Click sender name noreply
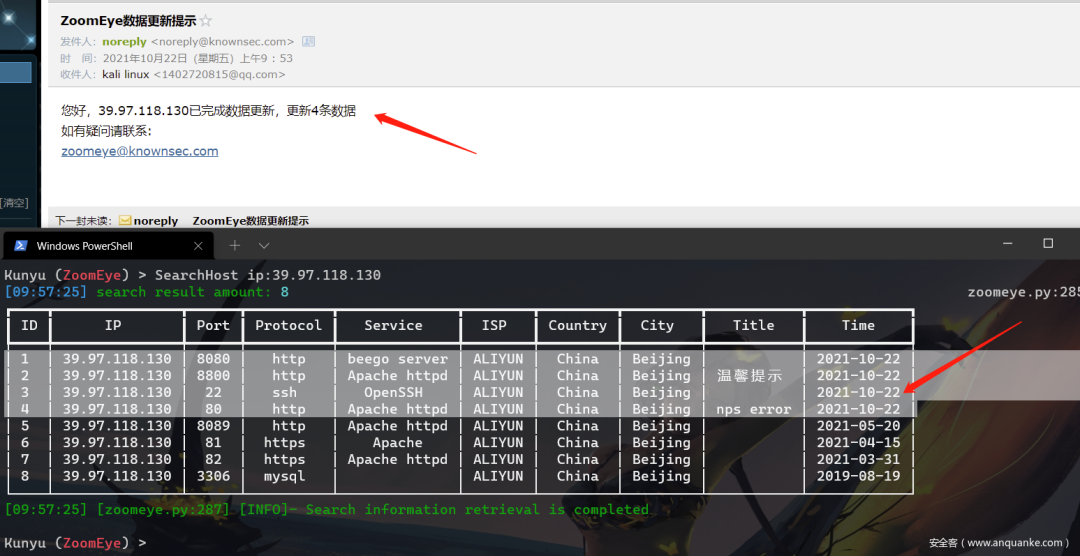Viewport: 1080px width, 556px height. coord(125,41)
